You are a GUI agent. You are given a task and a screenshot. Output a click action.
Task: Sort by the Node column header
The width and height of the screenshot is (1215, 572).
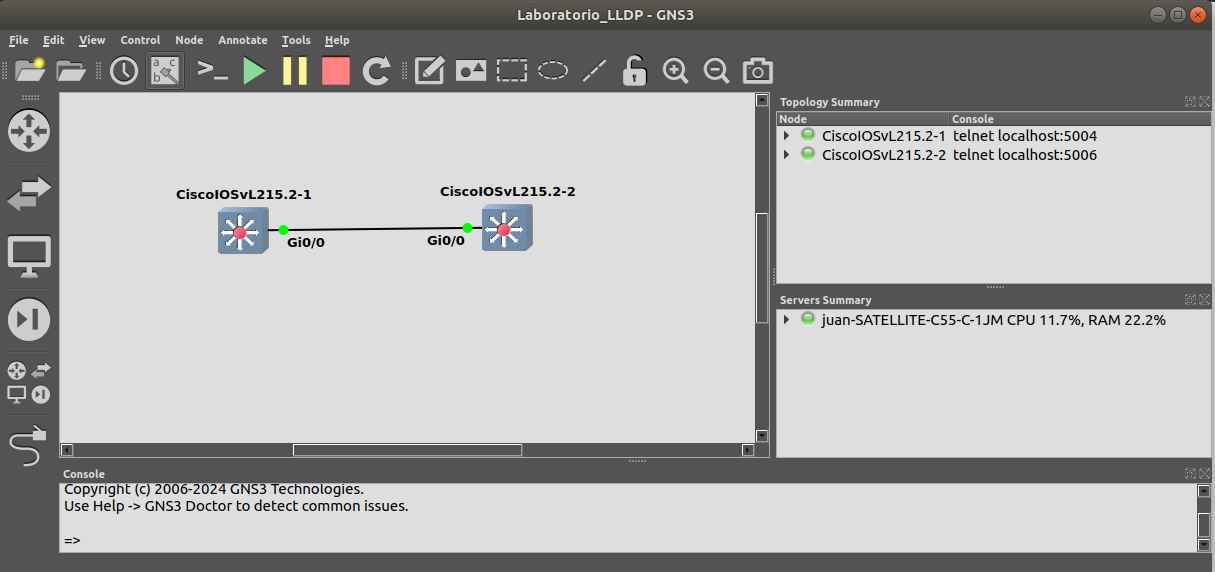tap(863, 119)
